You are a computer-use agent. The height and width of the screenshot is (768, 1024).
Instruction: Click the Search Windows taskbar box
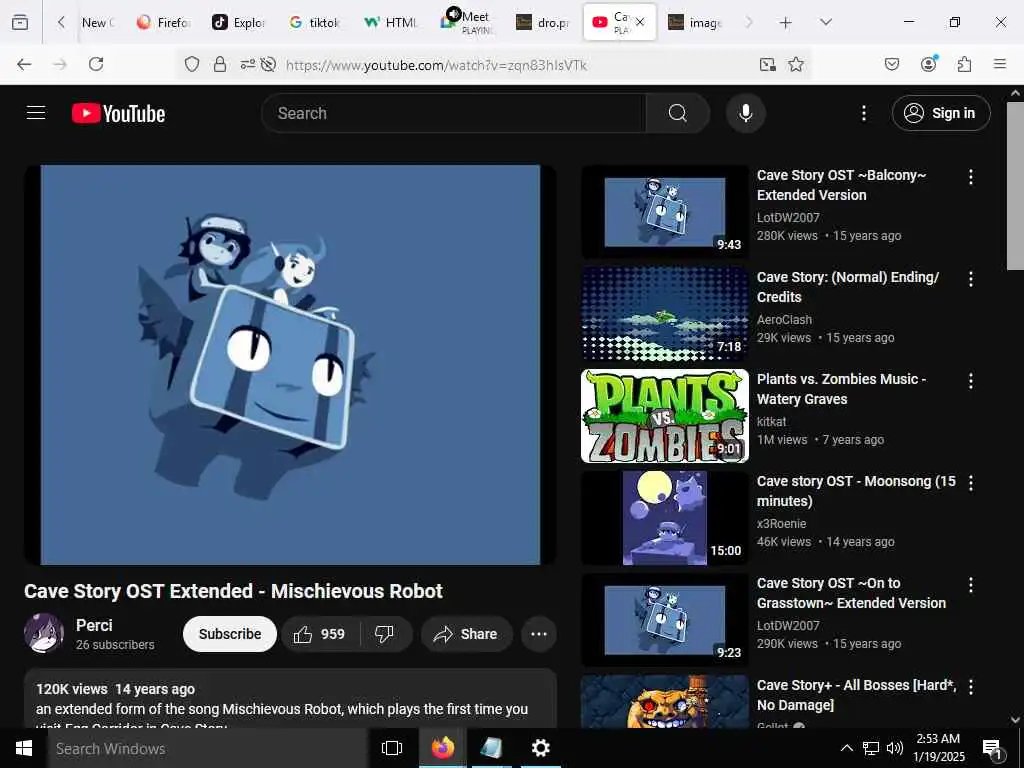point(208,748)
